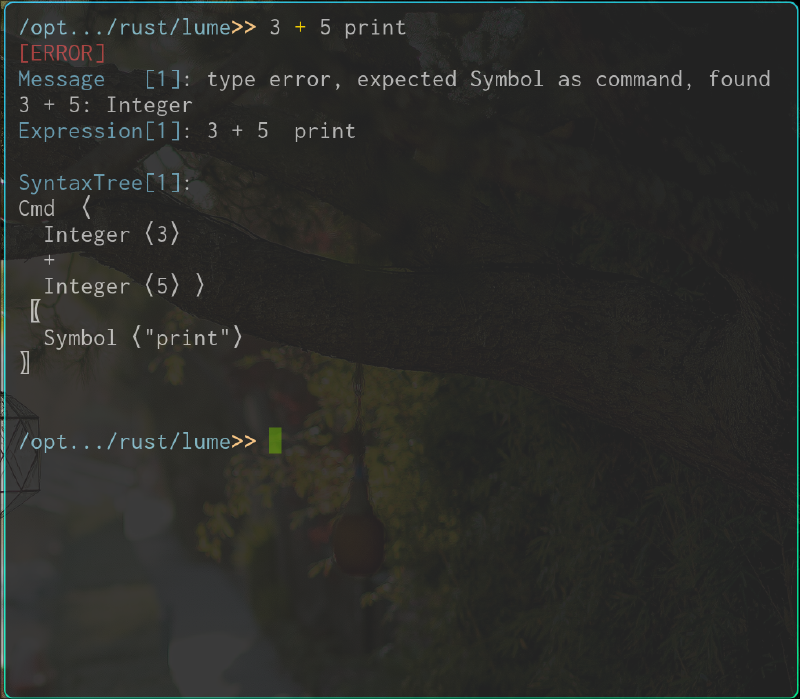The width and height of the screenshot is (800, 699).
Task: Click the Symbol ⟨"print"⟩ line
Action: pyautogui.click(x=143, y=338)
